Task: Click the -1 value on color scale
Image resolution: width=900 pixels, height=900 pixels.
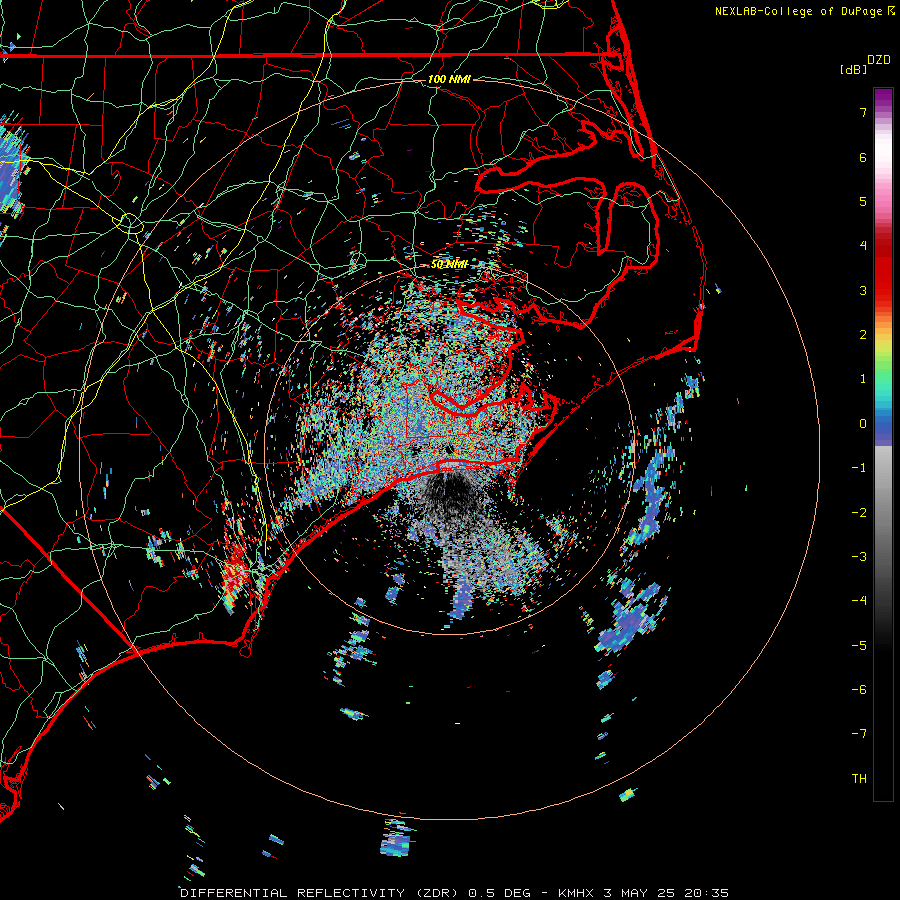Action: [859, 468]
